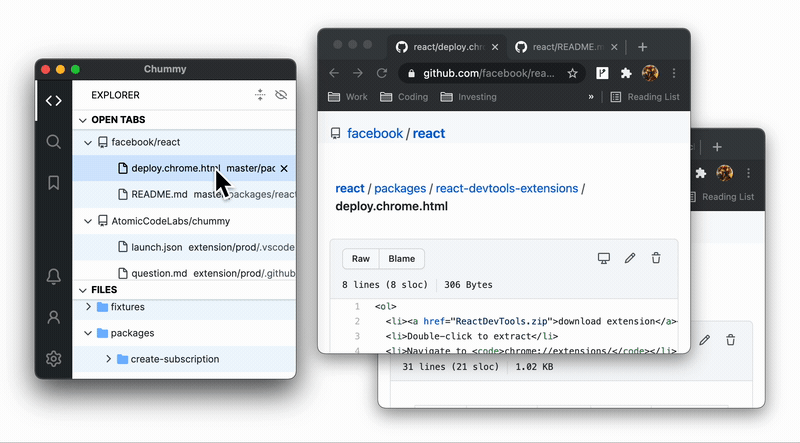Edit file with the pencil icon

[x=630, y=258]
